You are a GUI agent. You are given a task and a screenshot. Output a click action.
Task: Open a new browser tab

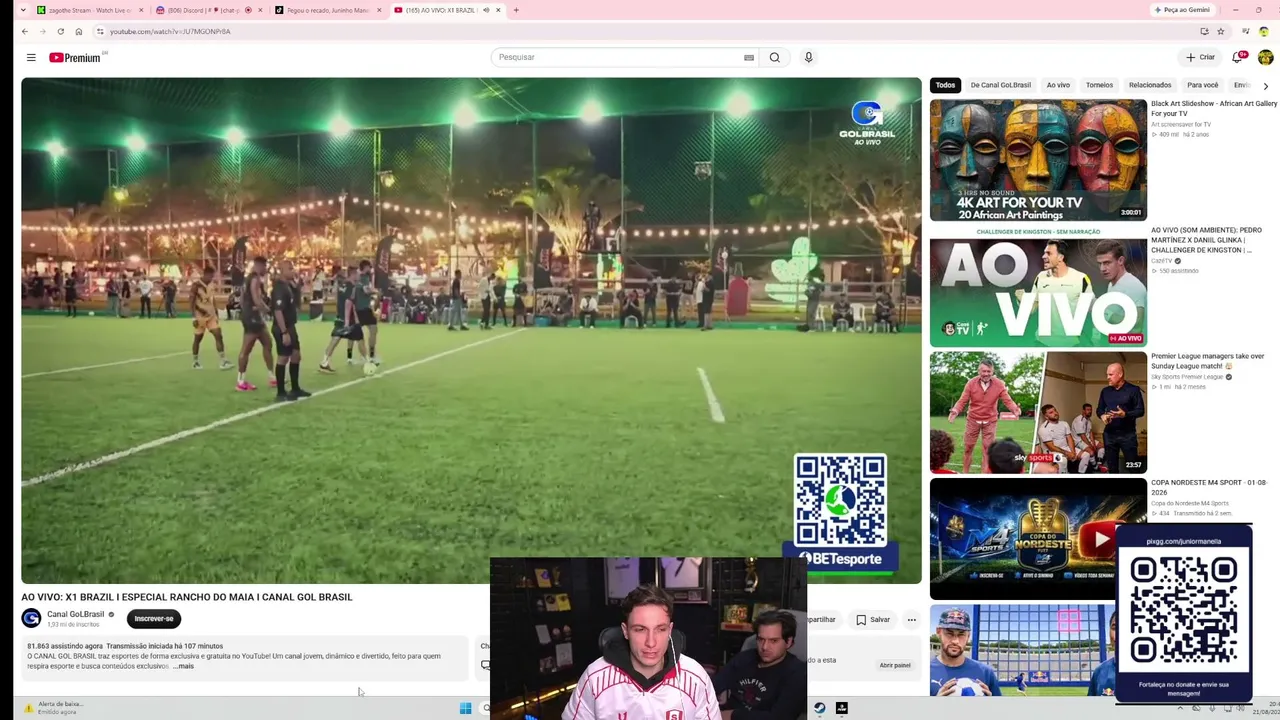[x=516, y=10]
